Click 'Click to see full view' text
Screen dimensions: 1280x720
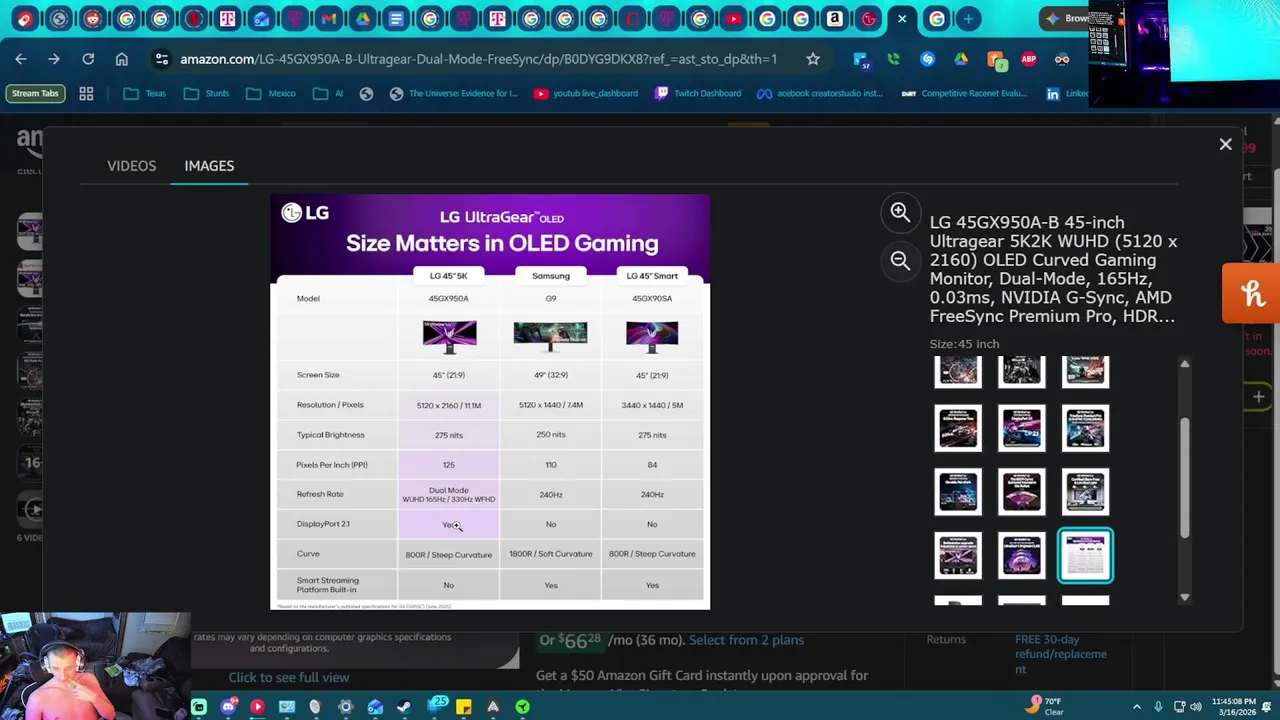tap(289, 677)
